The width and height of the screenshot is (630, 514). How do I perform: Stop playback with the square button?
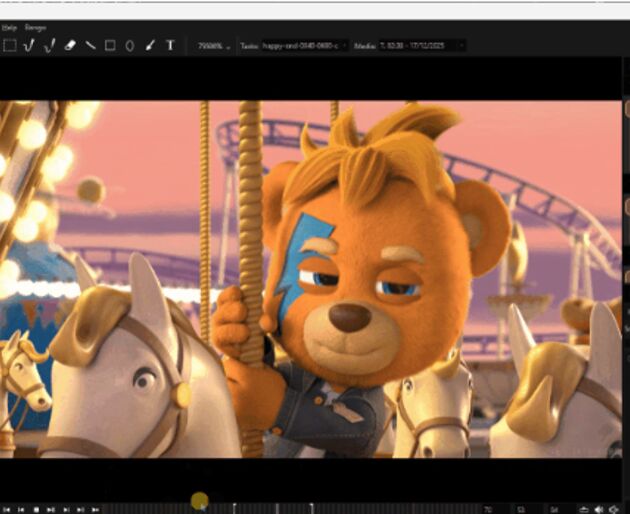coord(36,509)
